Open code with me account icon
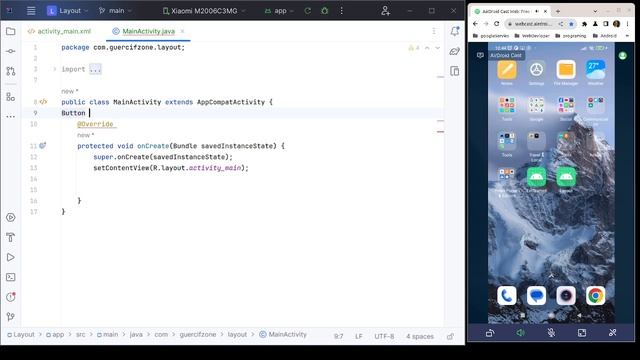640x360 pixels. click(385, 11)
